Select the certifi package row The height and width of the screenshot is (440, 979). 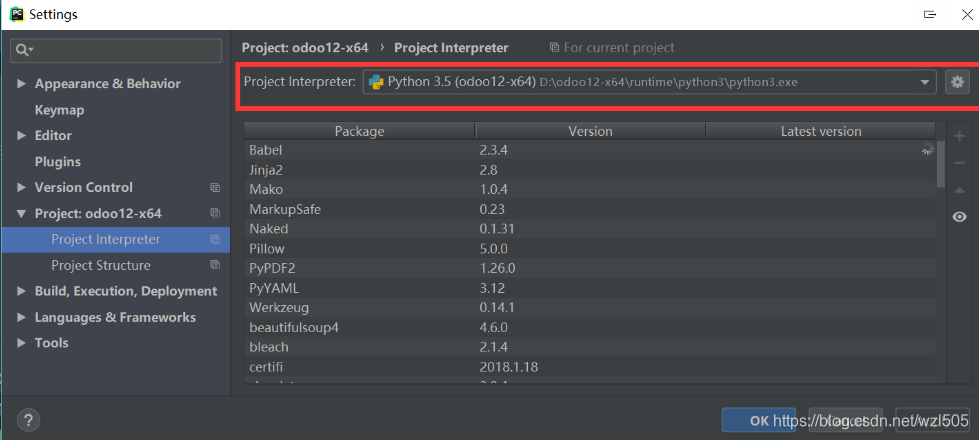click(590, 367)
